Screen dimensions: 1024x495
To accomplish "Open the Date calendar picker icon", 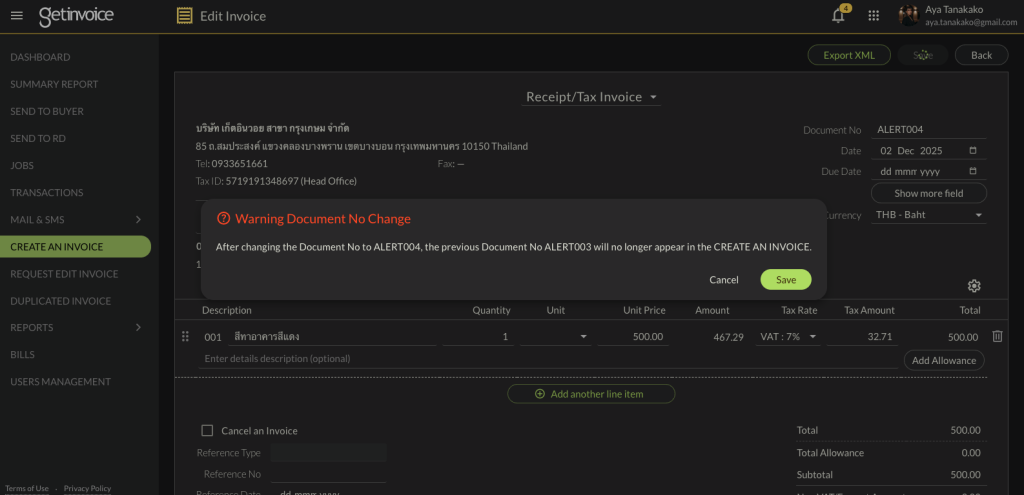I will pos(973,151).
